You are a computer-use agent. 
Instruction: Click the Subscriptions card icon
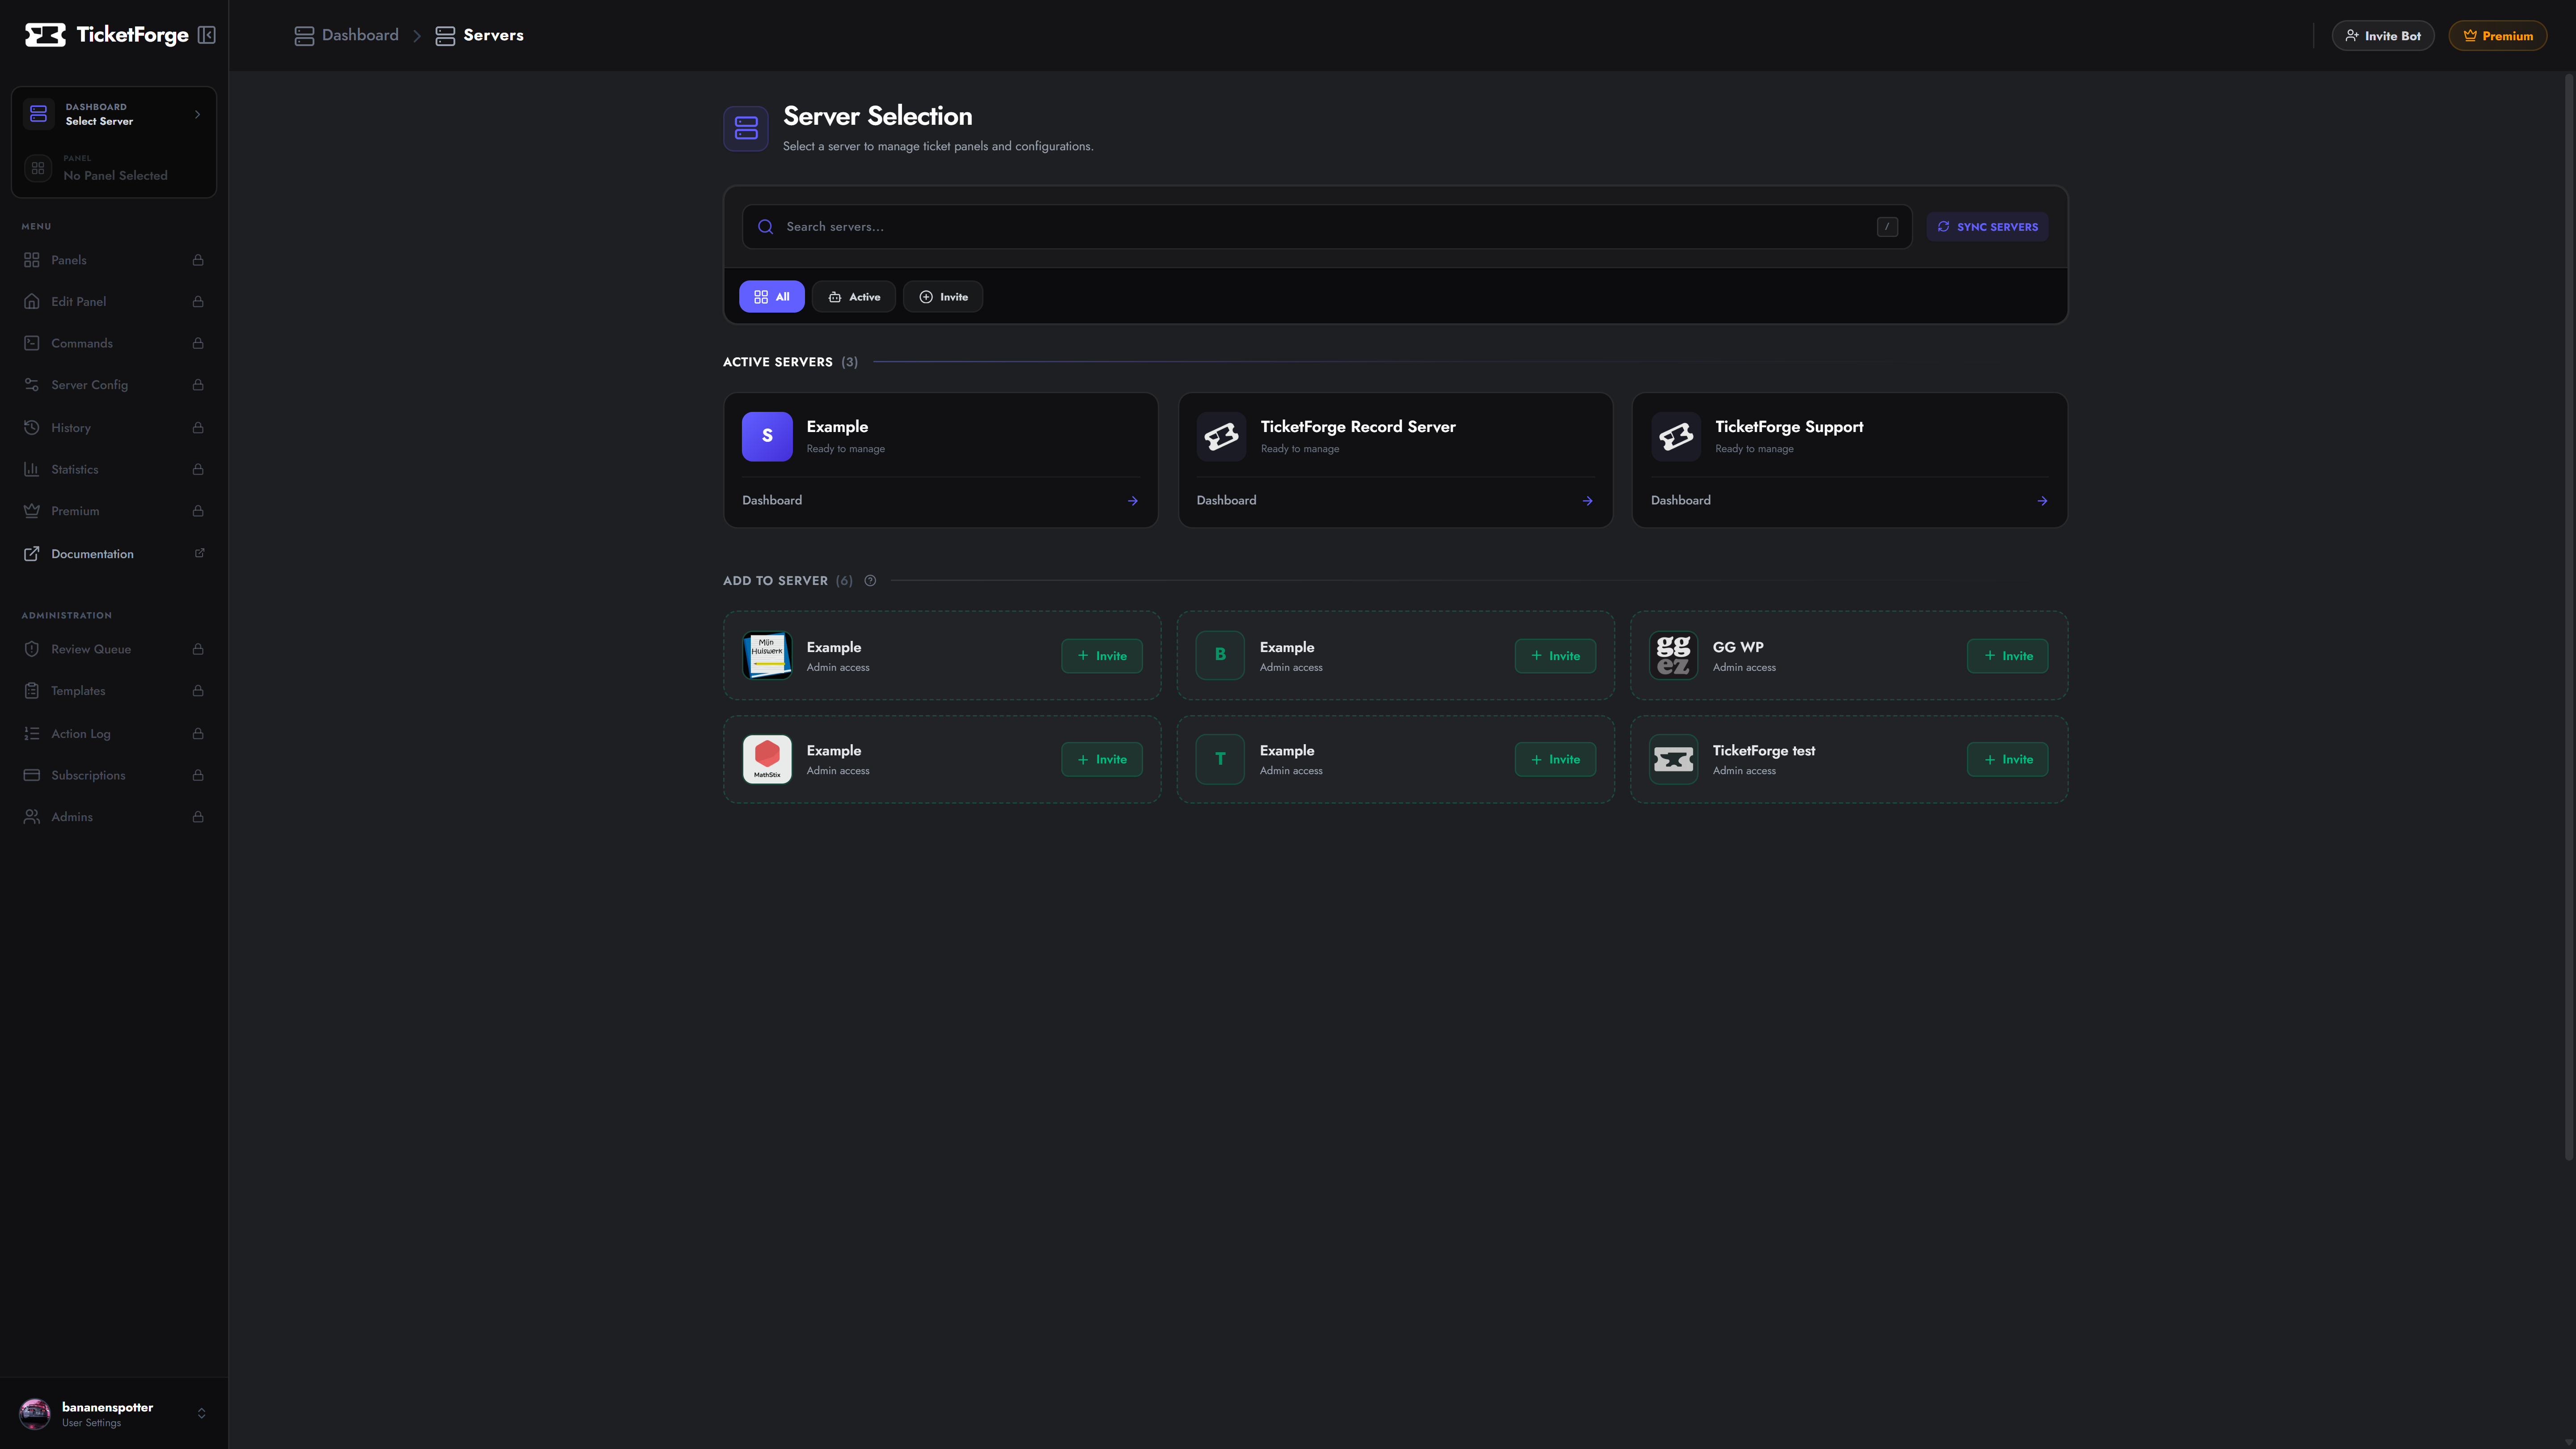point(32,775)
